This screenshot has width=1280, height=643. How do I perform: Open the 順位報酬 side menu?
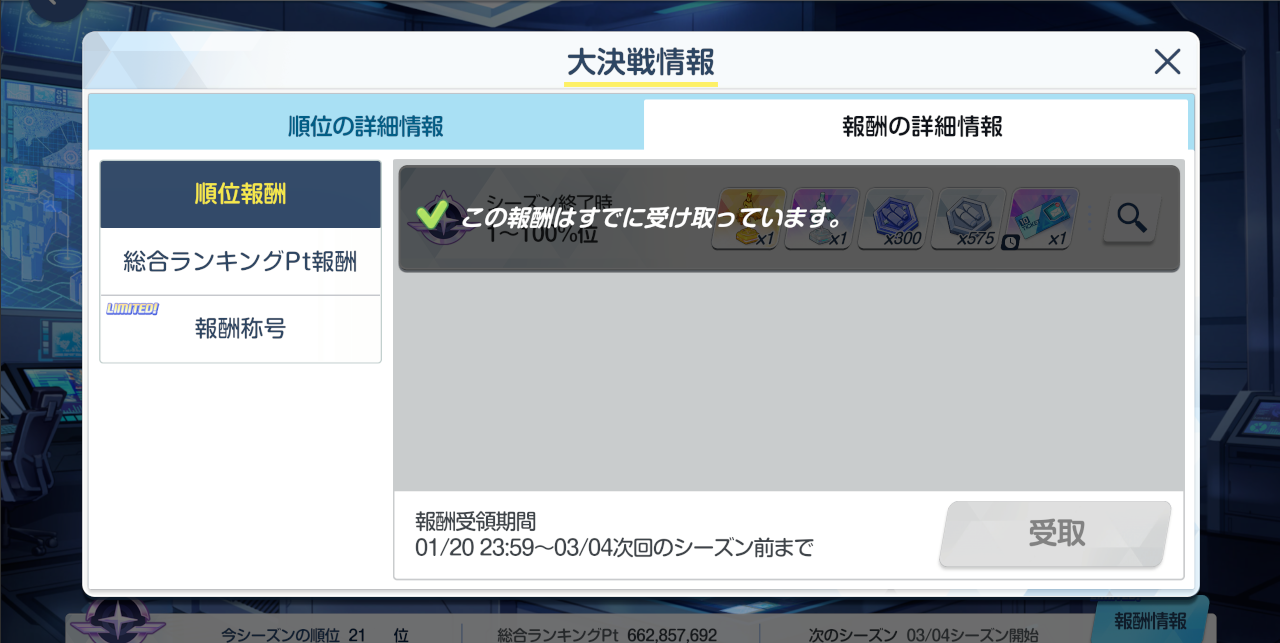click(240, 195)
